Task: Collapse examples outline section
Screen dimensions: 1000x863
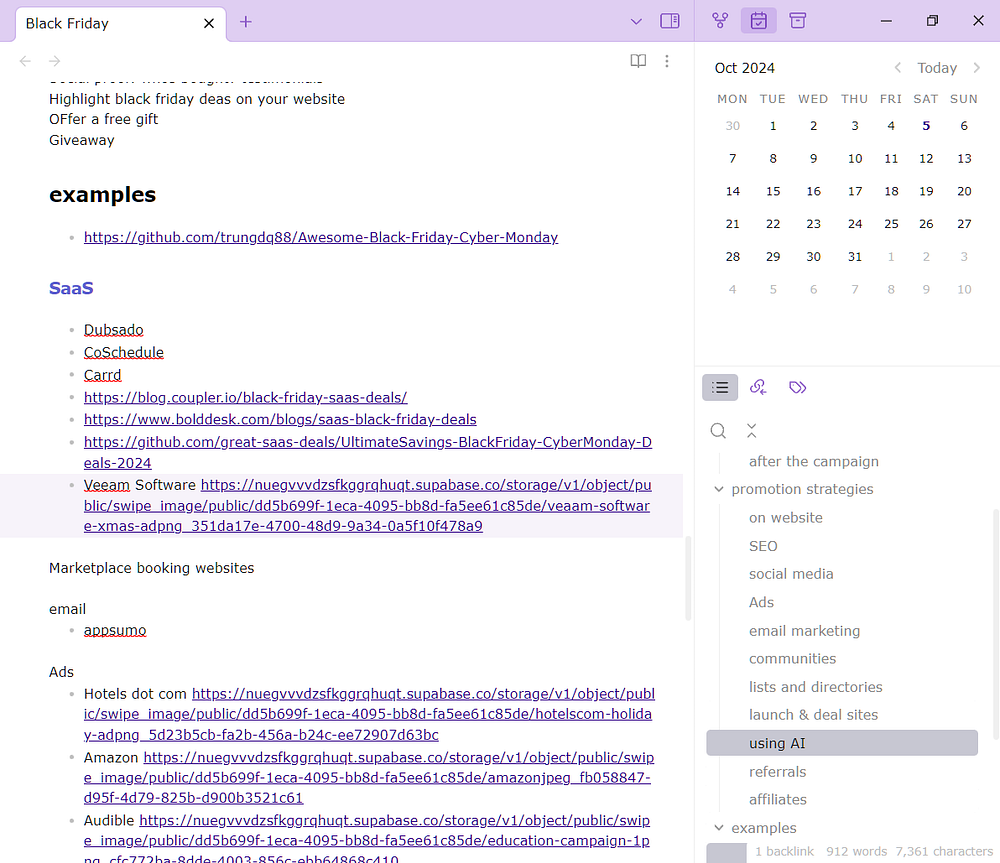Action: pos(719,828)
